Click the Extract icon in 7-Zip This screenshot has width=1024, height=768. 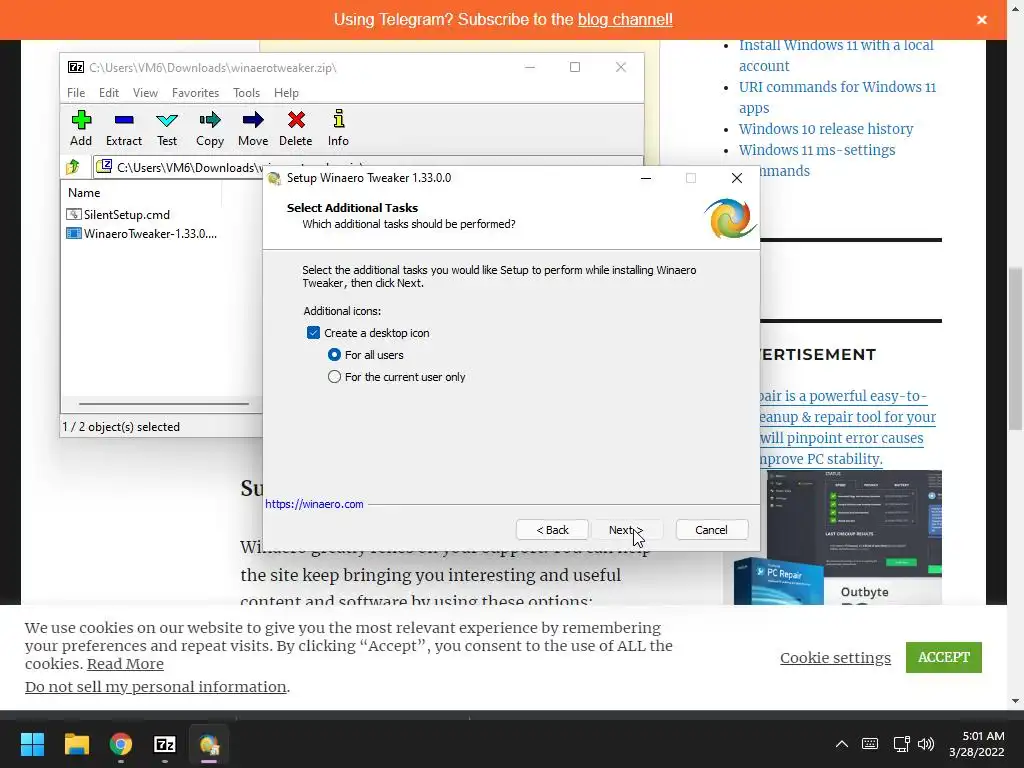pos(123,128)
